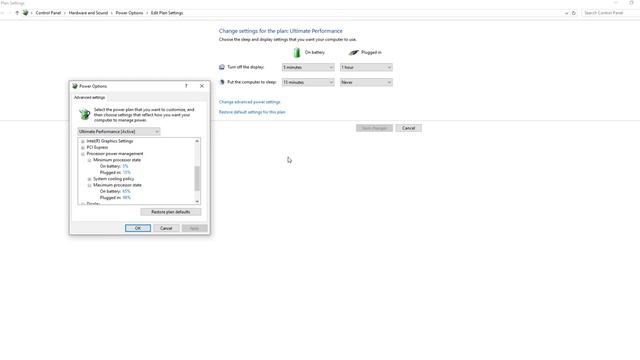This screenshot has height=360, width=640.
Task: Click the plug icon next to Plugged in
Action: click(x=353, y=53)
